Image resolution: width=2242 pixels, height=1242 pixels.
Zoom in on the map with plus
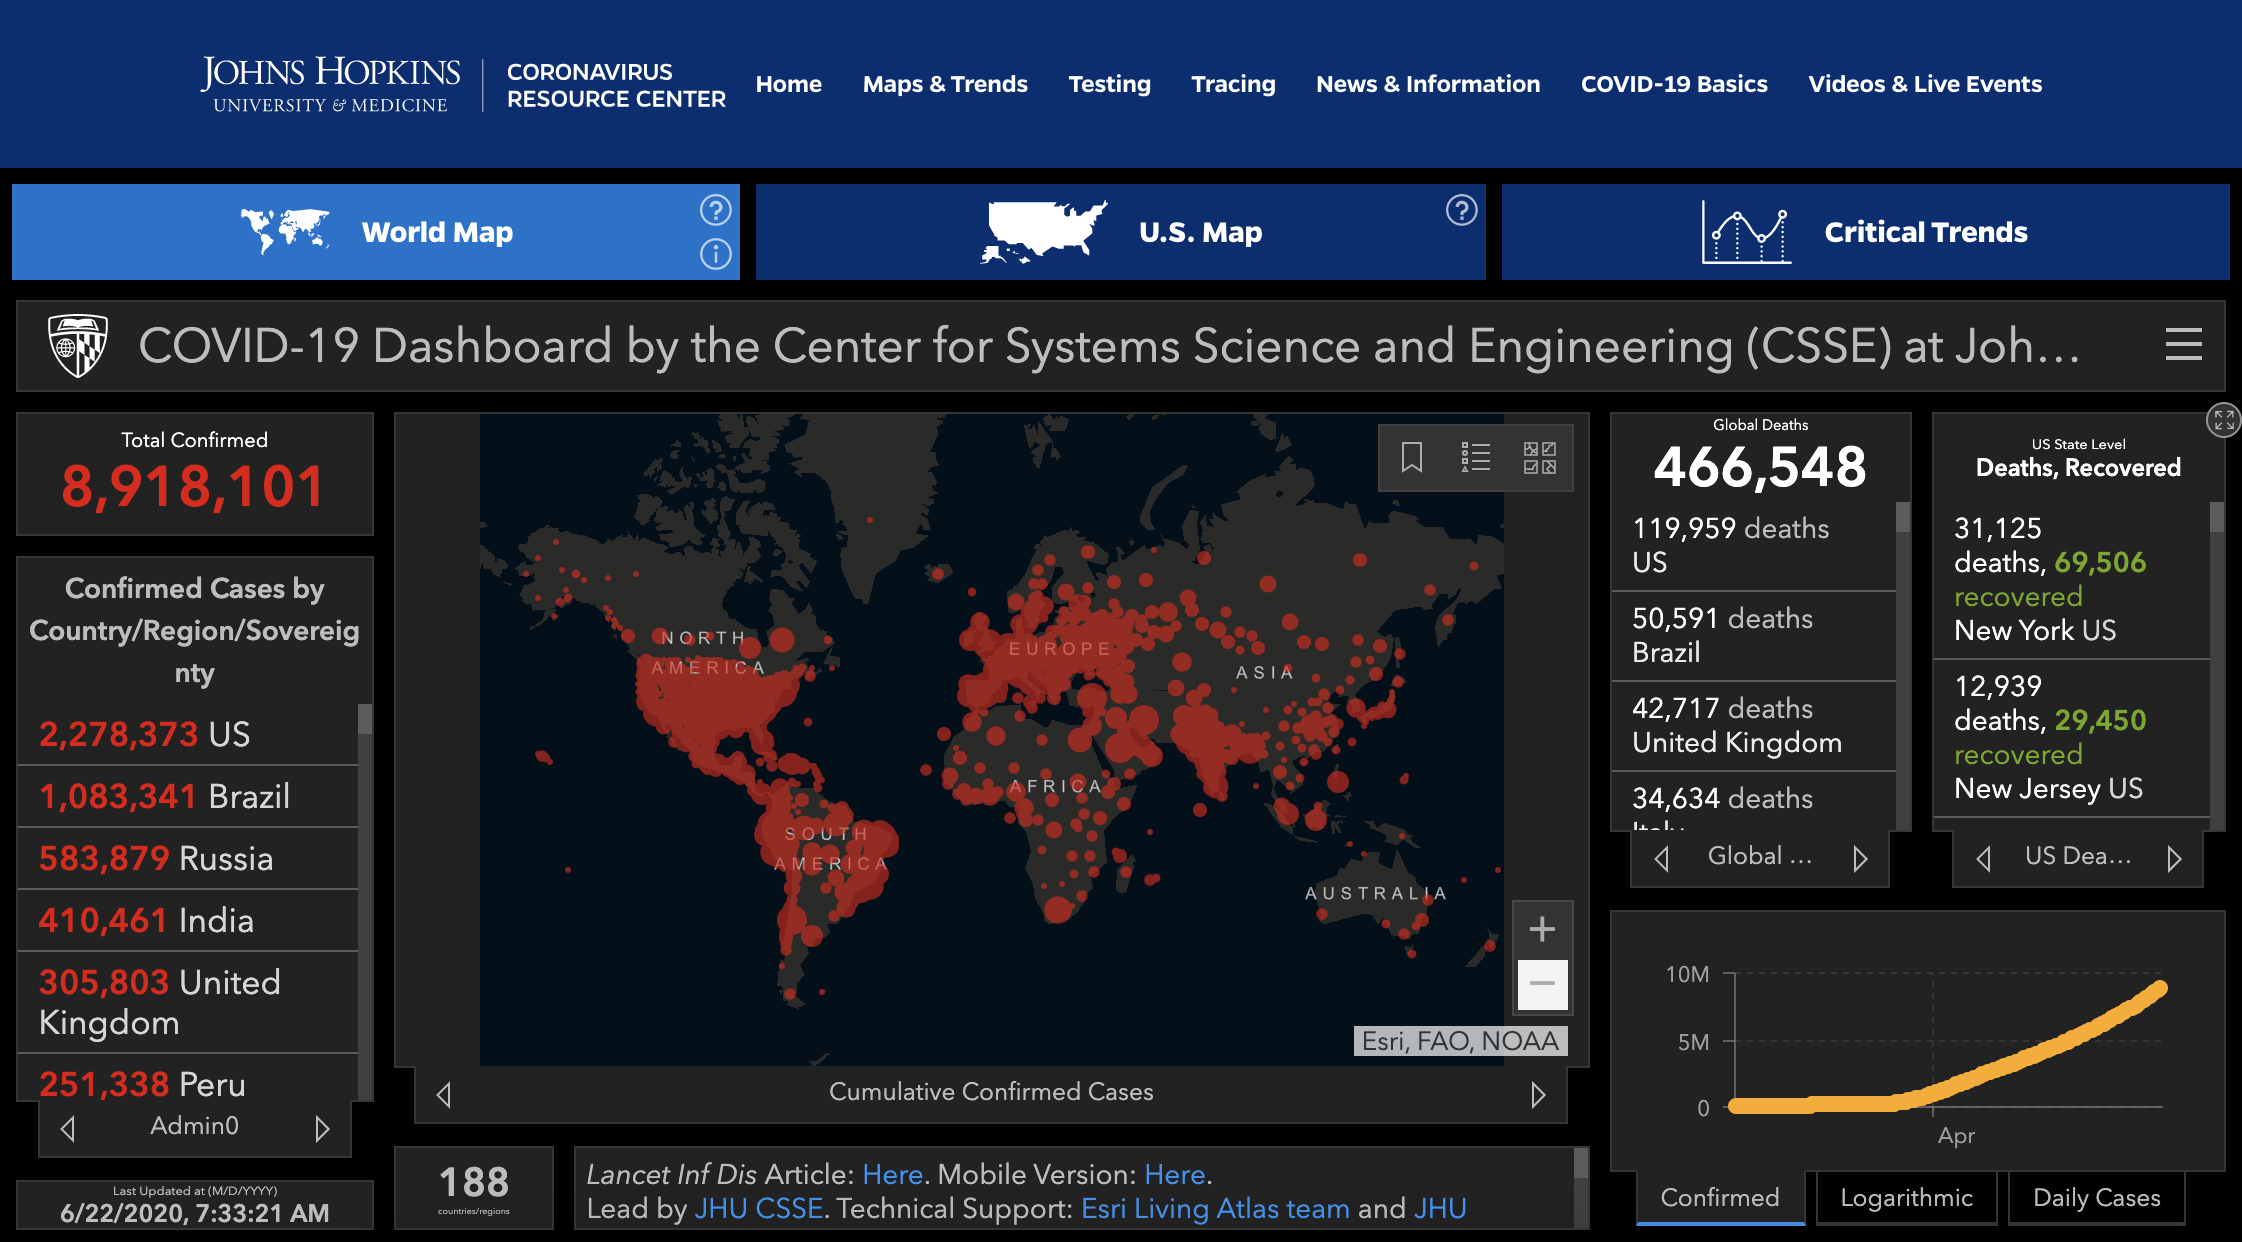coord(1542,929)
